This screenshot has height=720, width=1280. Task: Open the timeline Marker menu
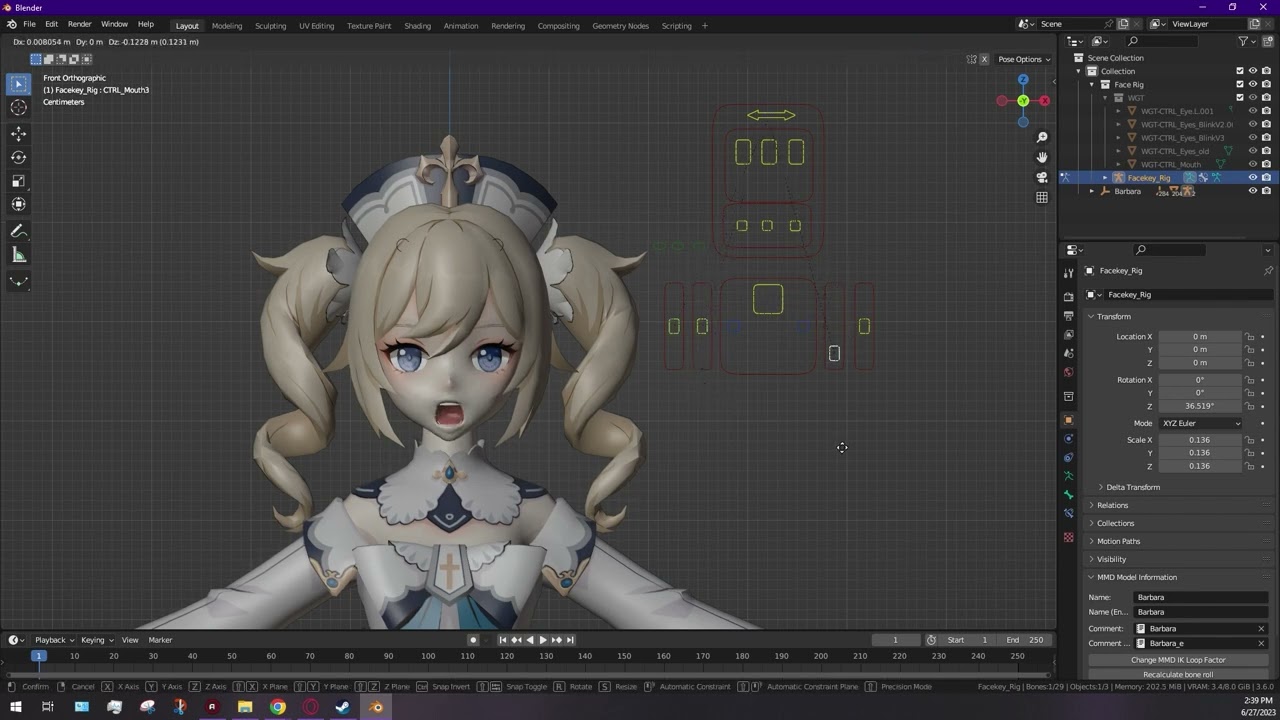[160, 640]
